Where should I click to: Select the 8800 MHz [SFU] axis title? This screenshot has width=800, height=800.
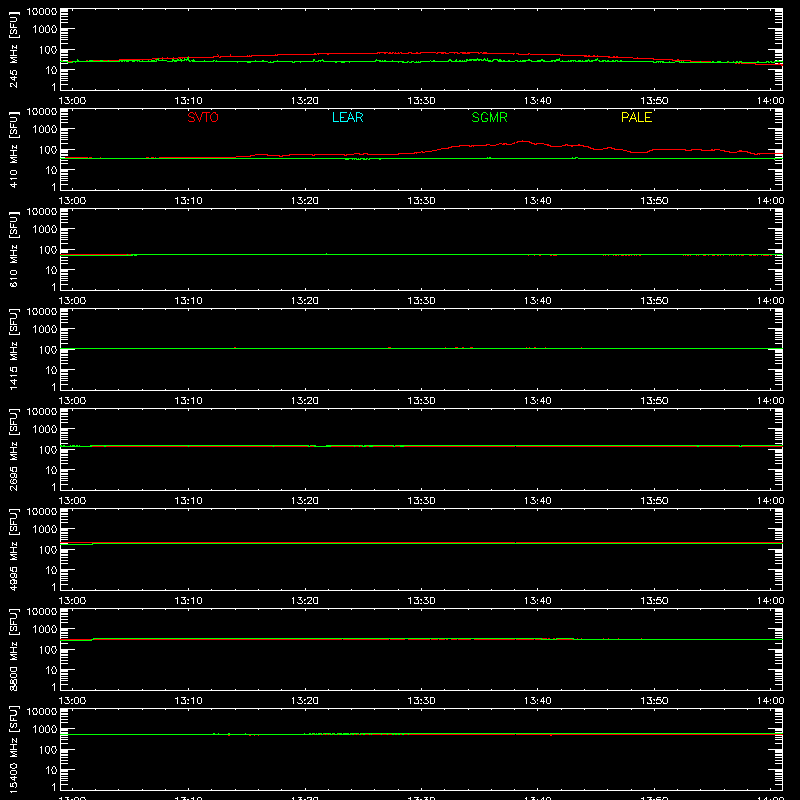(13, 649)
